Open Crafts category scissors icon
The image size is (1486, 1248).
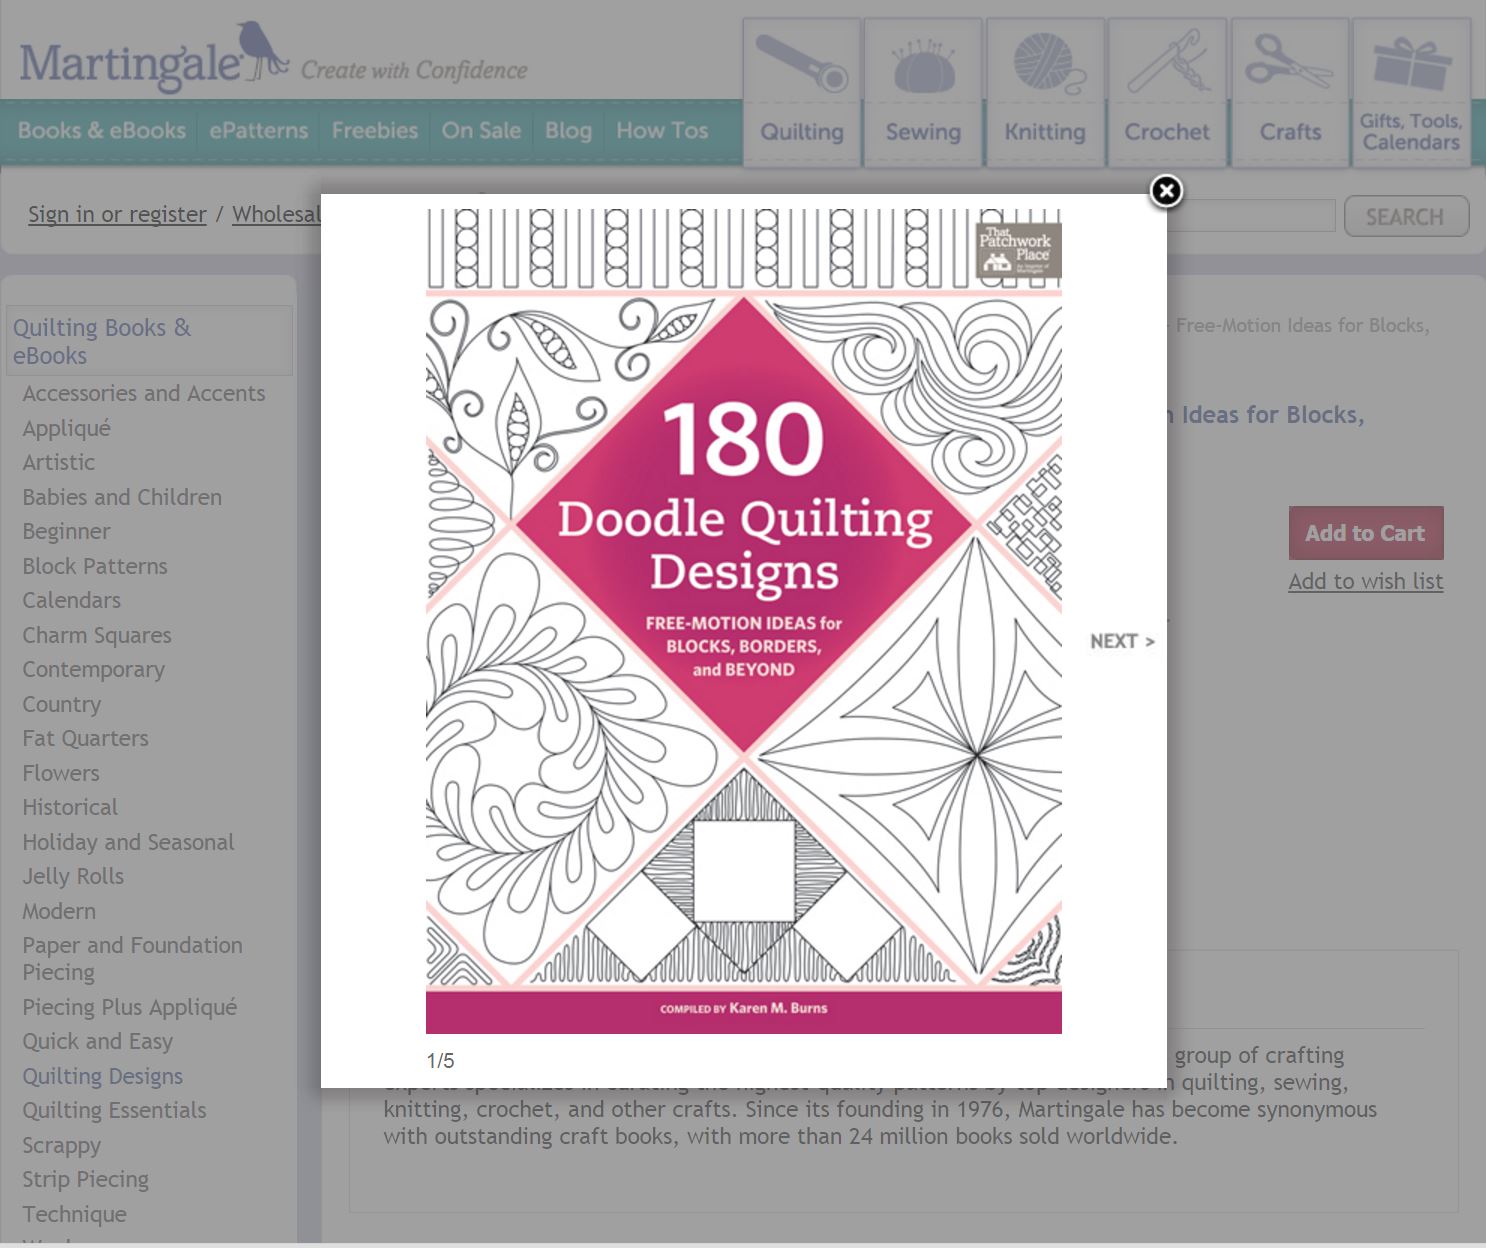click(1289, 63)
